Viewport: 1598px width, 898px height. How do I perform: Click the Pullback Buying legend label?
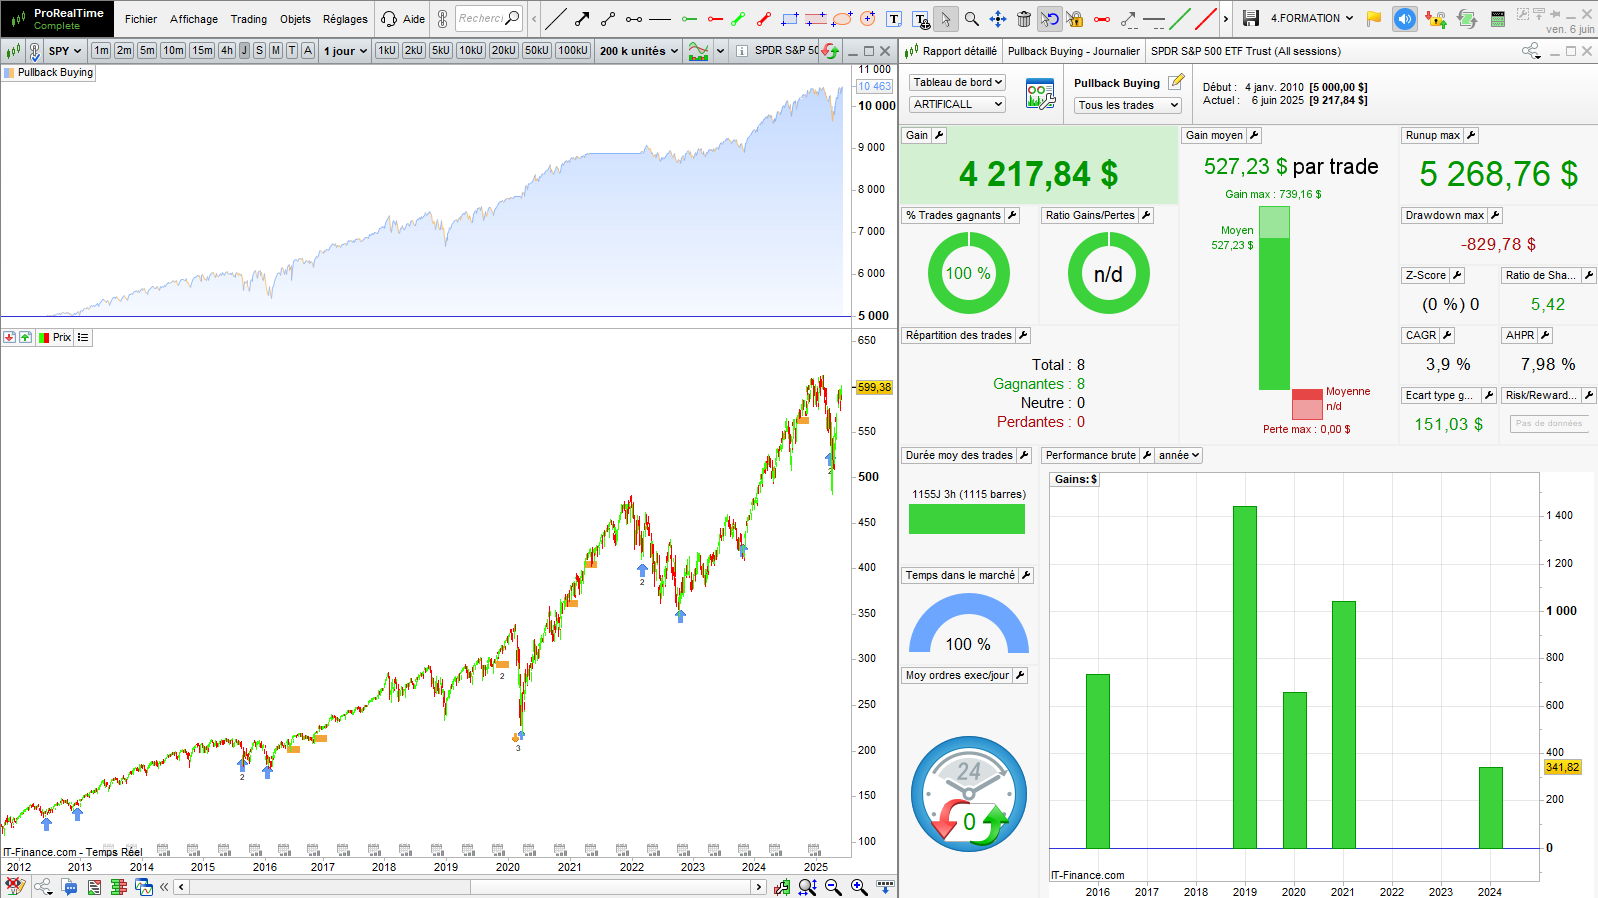(x=55, y=72)
